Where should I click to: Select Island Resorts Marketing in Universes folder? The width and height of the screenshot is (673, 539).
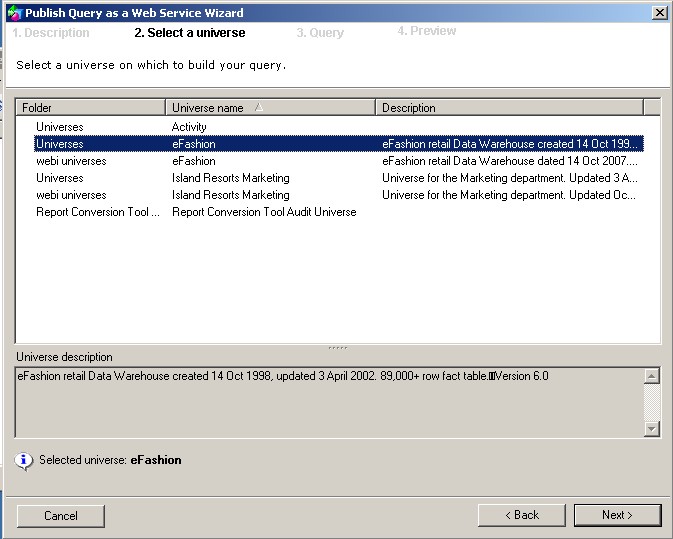coord(339,178)
